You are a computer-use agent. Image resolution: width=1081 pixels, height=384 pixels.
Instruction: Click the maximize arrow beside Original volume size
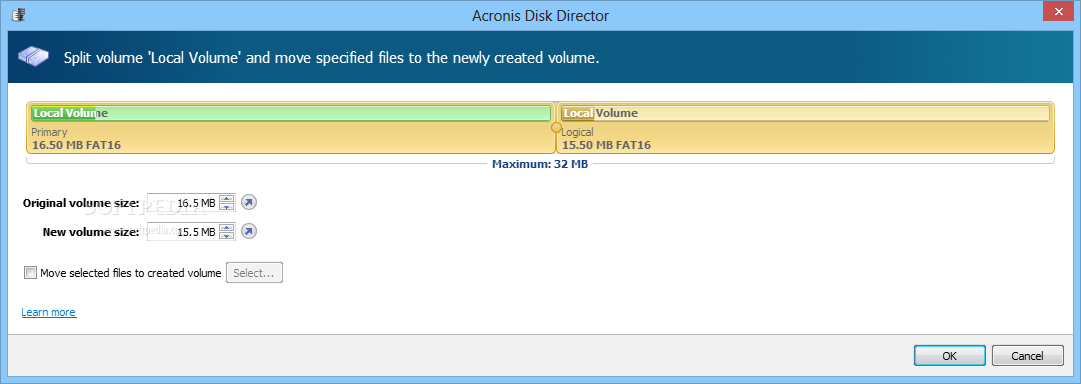pyautogui.click(x=250, y=203)
